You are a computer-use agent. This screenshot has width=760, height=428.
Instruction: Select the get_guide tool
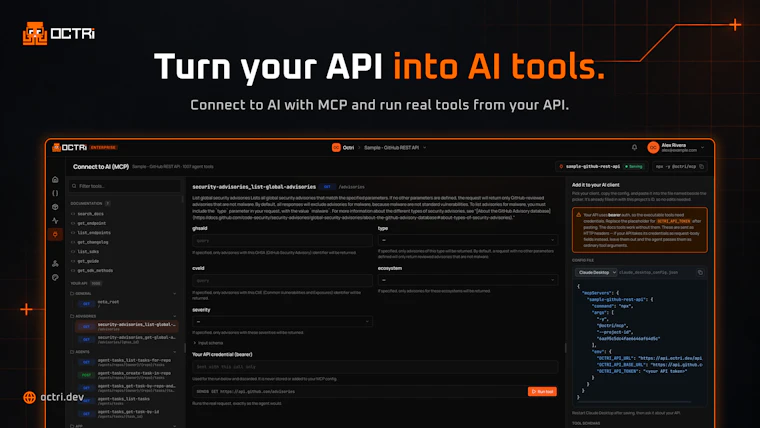click(x=88, y=261)
